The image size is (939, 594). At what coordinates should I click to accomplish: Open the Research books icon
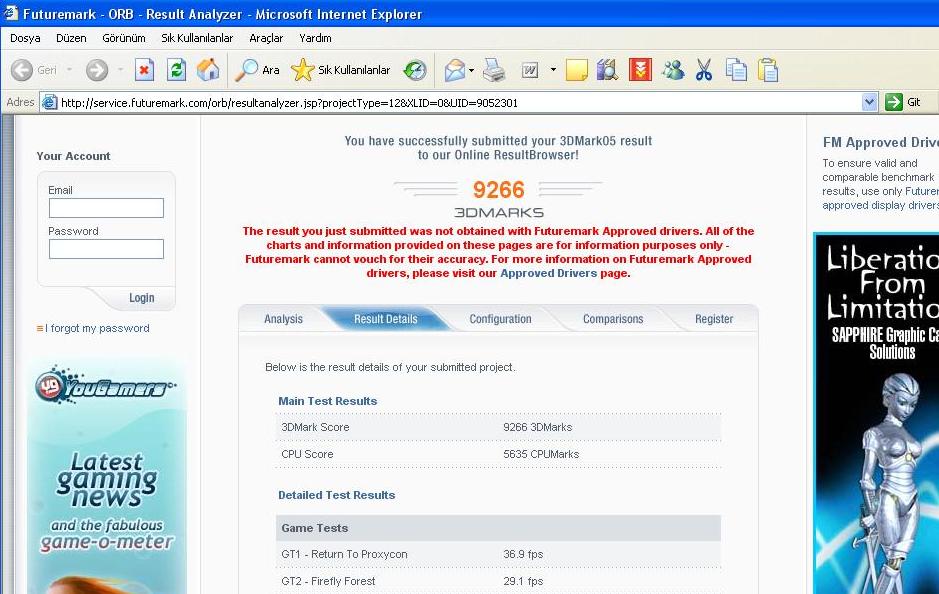point(607,70)
